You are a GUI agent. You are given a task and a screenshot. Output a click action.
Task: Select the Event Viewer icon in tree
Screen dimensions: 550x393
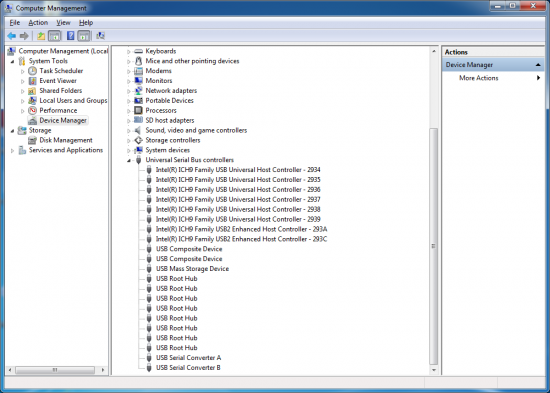tap(32, 81)
